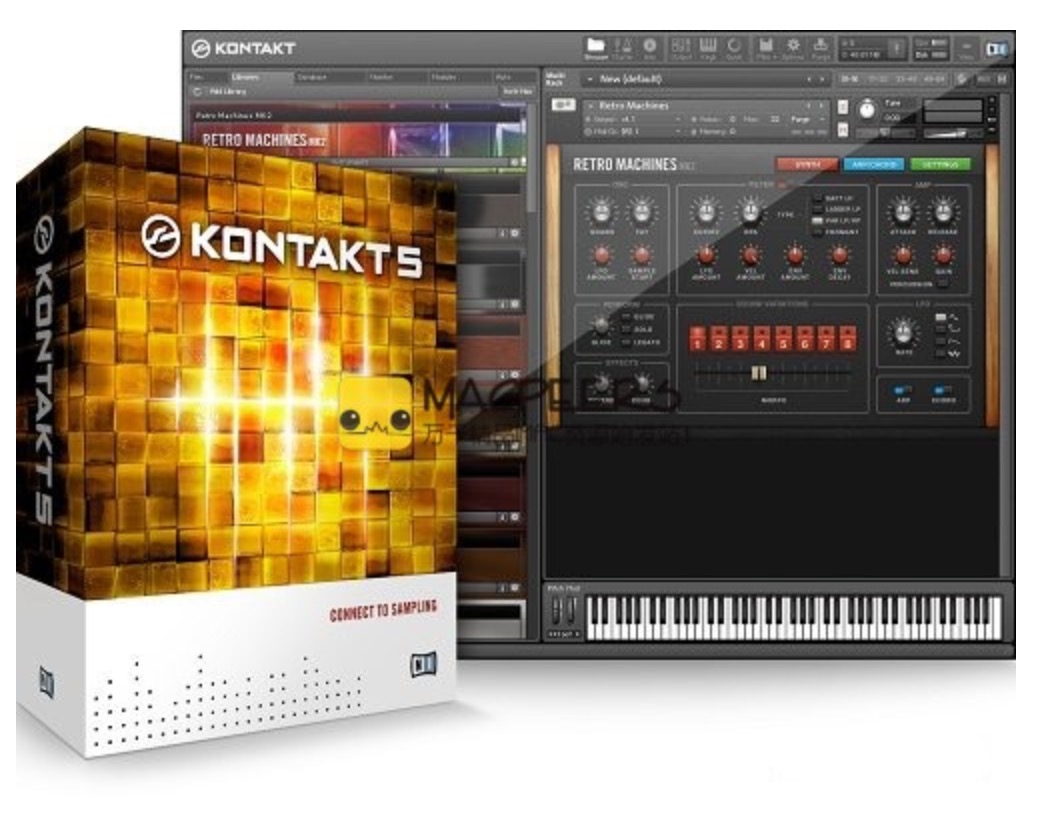
Task: Enable the Legato switch
Action: point(626,342)
